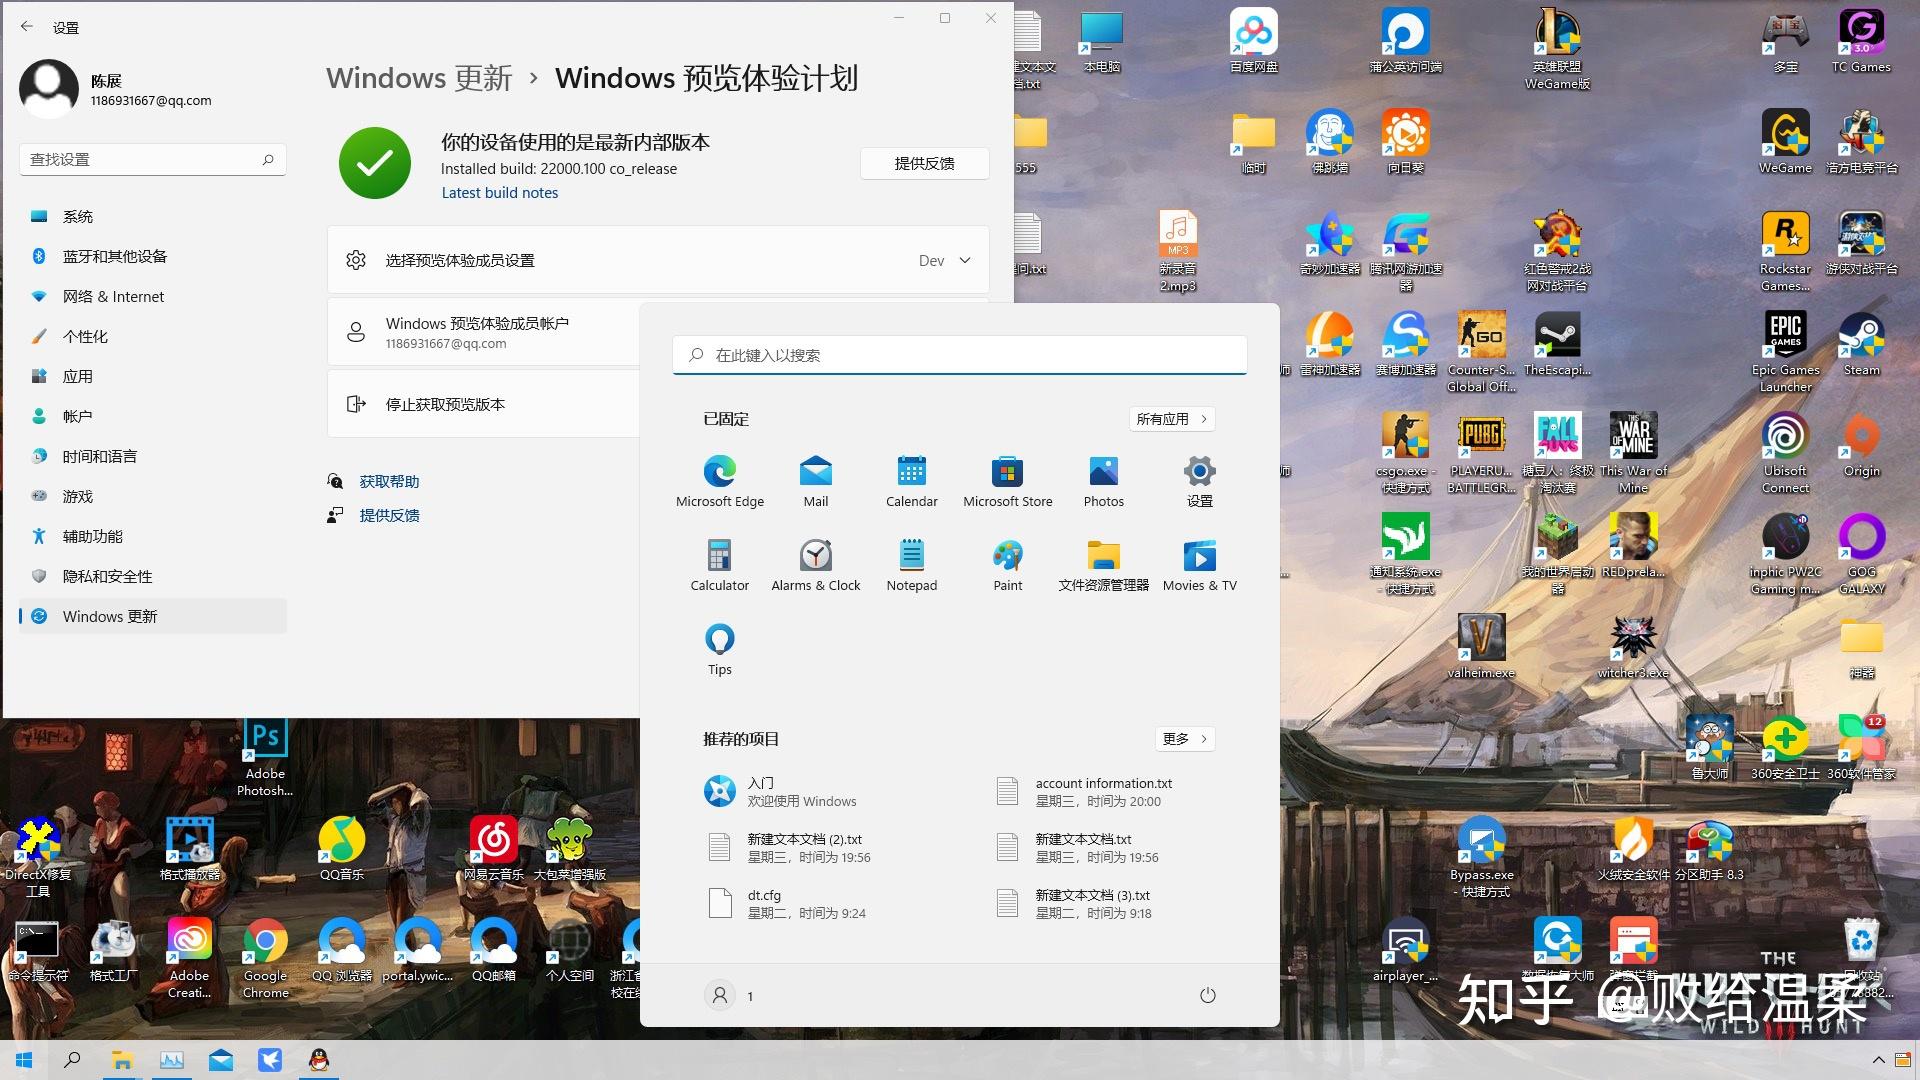Show 所有应用 in the Start menu
Image resolution: width=1920 pixels, height=1080 pixels.
[x=1171, y=419]
